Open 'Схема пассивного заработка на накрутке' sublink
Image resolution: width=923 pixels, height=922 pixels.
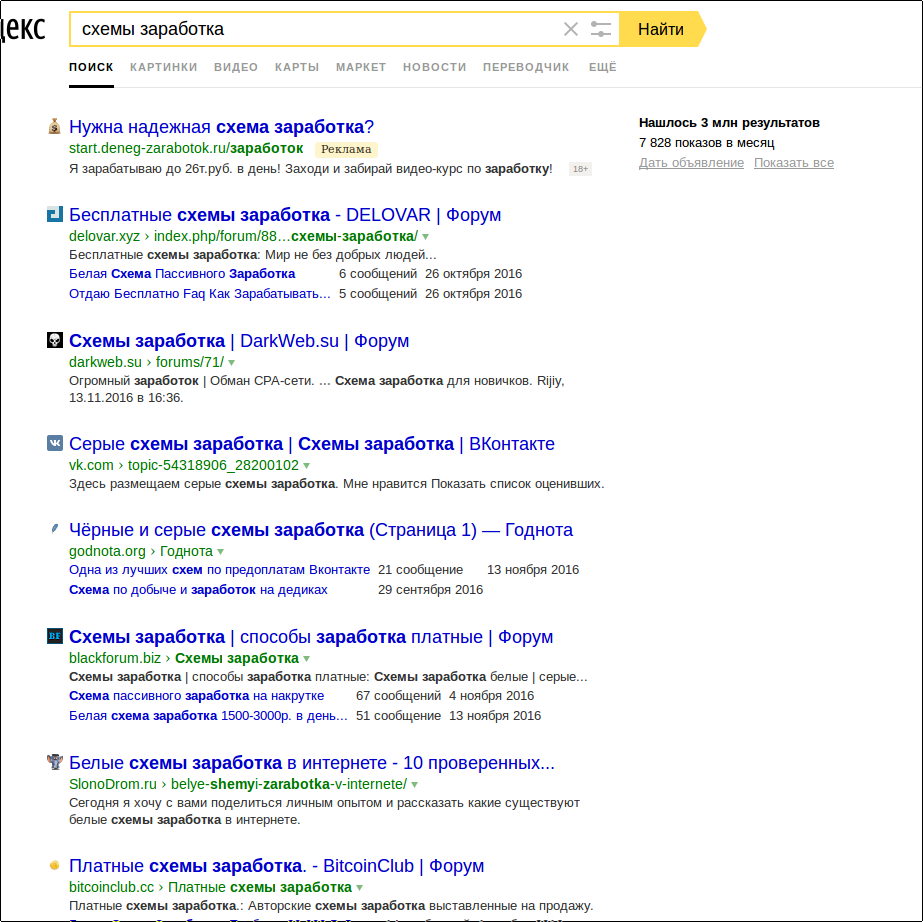click(197, 696)
